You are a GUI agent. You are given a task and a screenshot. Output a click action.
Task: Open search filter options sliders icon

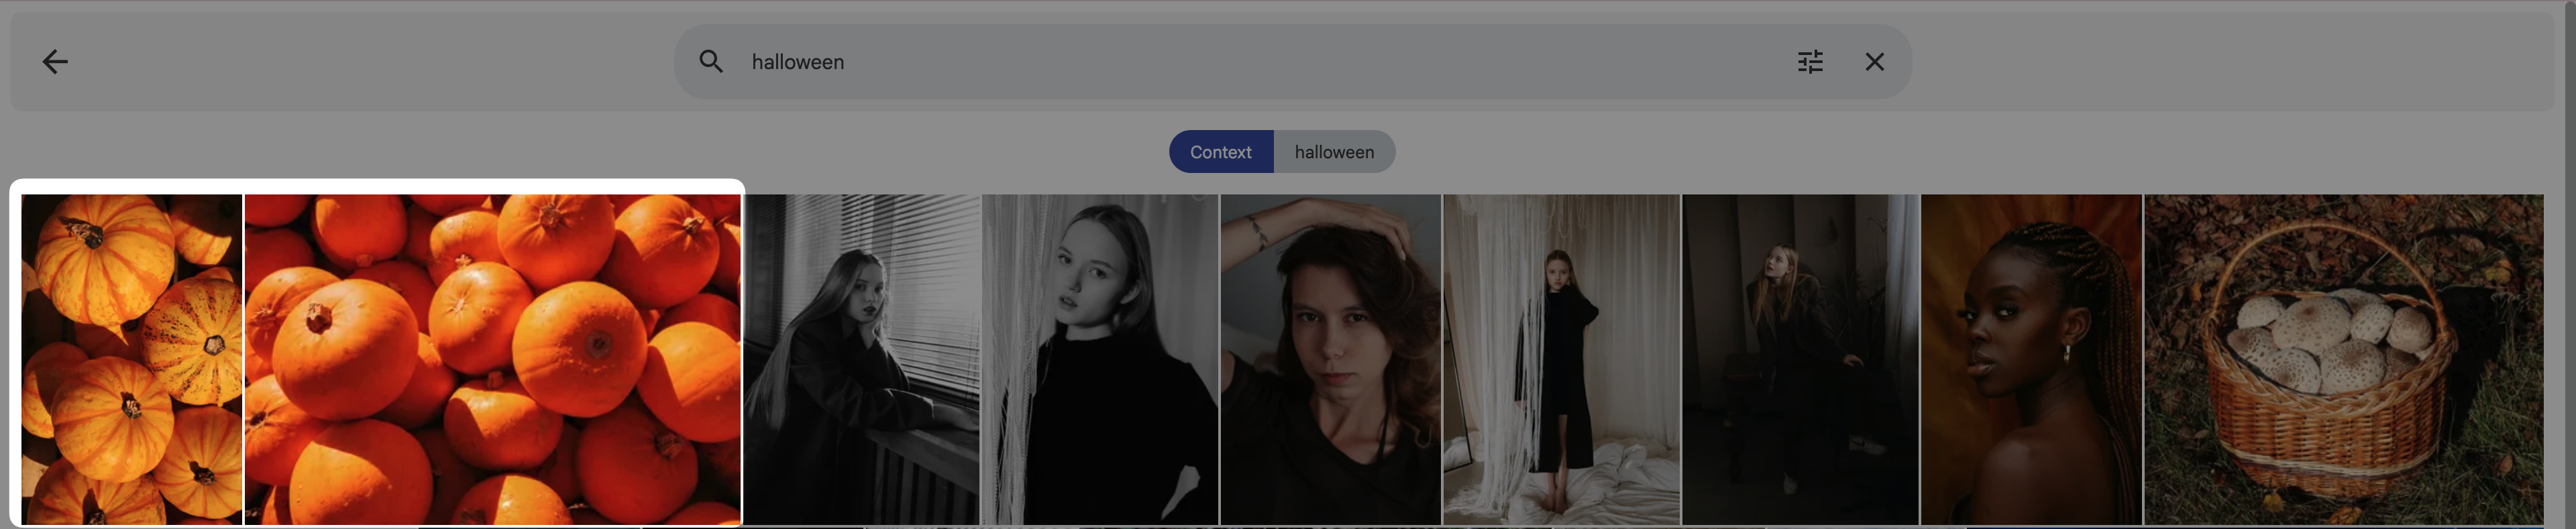pyautogui.click(x=1810, y=62)
